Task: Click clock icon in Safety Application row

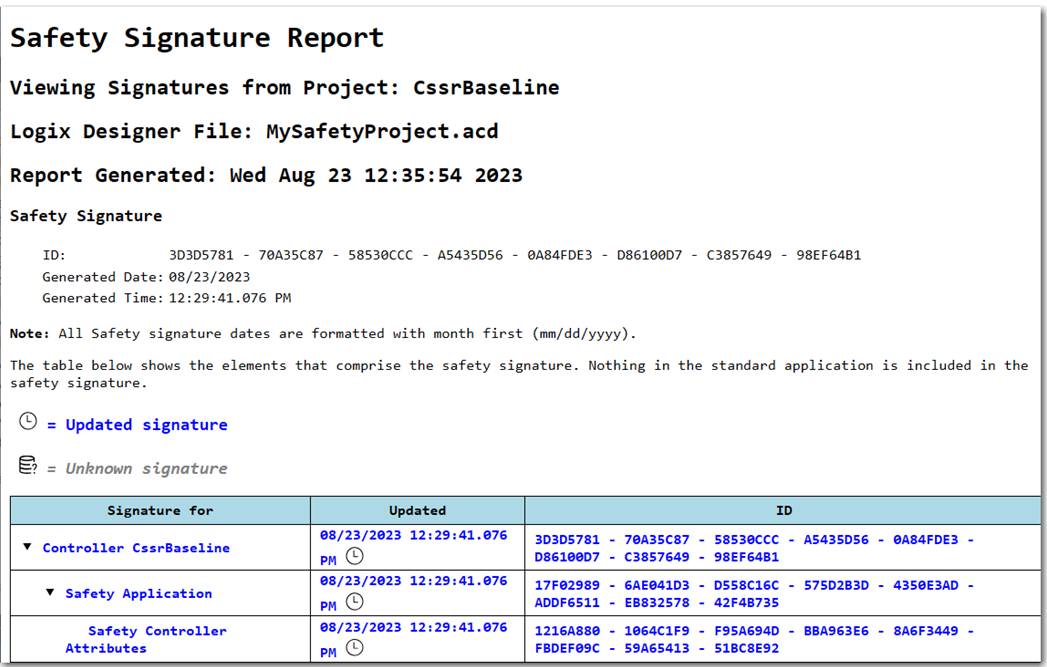Action: [354, 602]
